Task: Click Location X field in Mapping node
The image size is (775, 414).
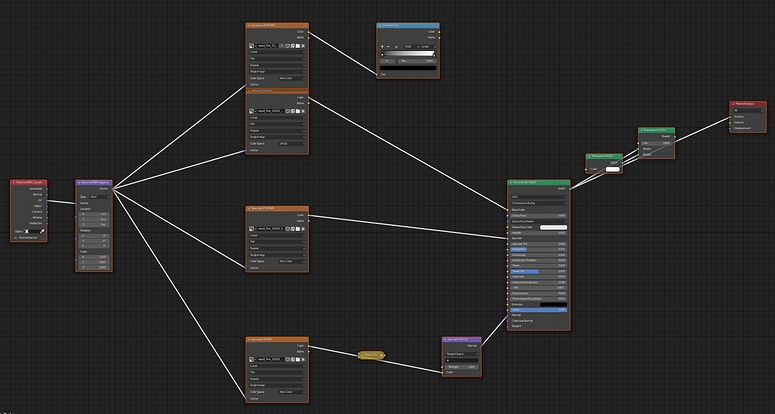Action: click(x=94, y=214)
